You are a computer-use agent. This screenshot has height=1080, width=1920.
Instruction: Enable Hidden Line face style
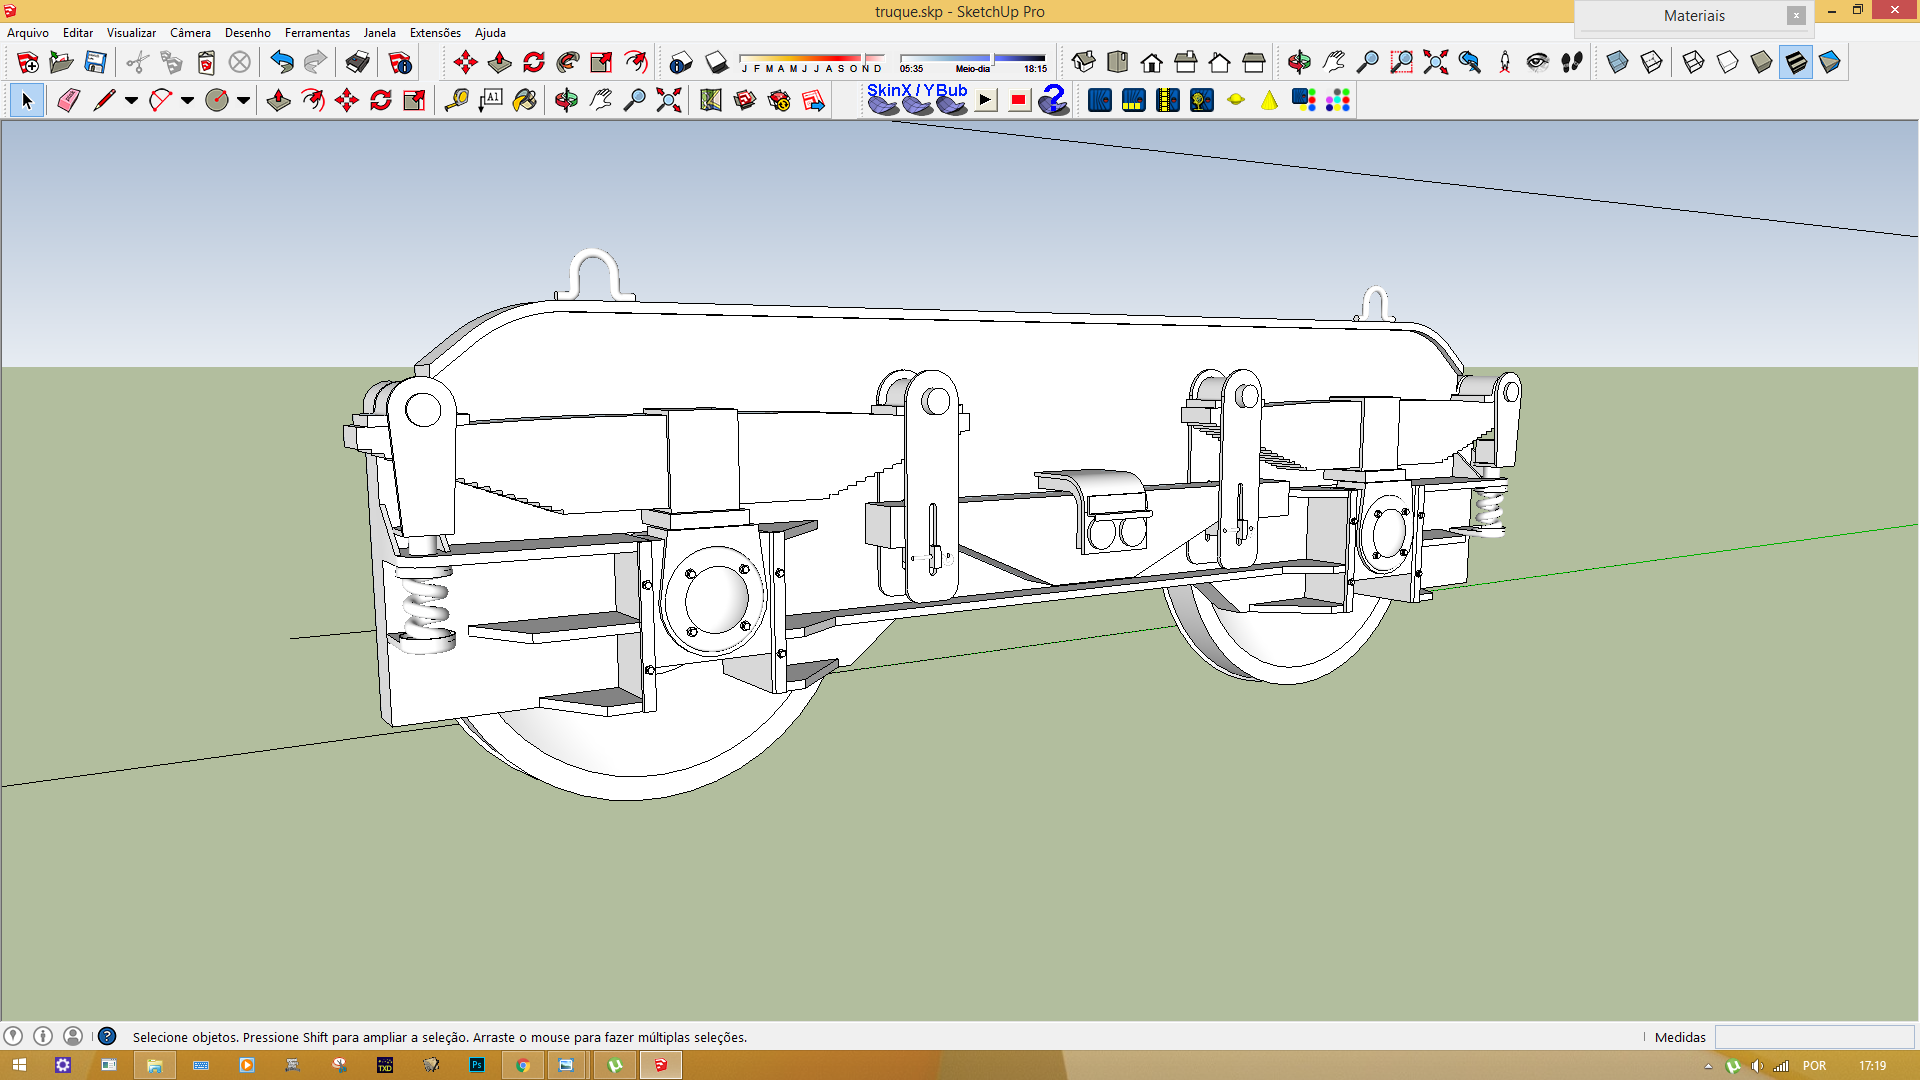1727,62
